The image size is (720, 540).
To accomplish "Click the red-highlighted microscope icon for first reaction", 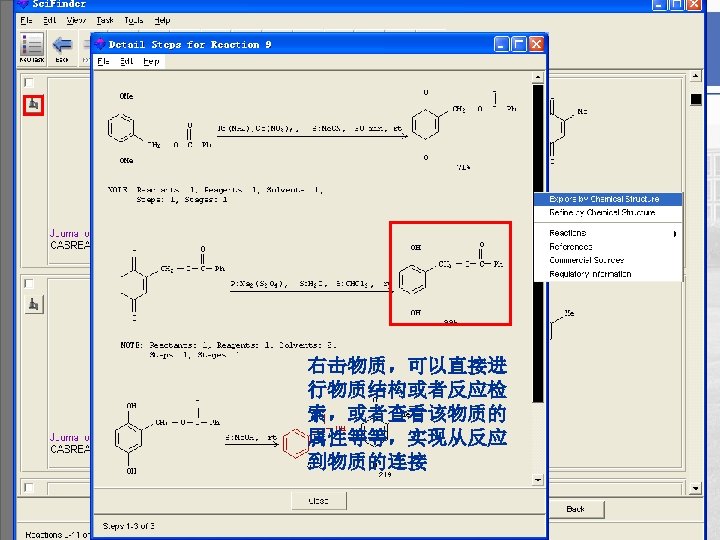I will click(34, 105).
